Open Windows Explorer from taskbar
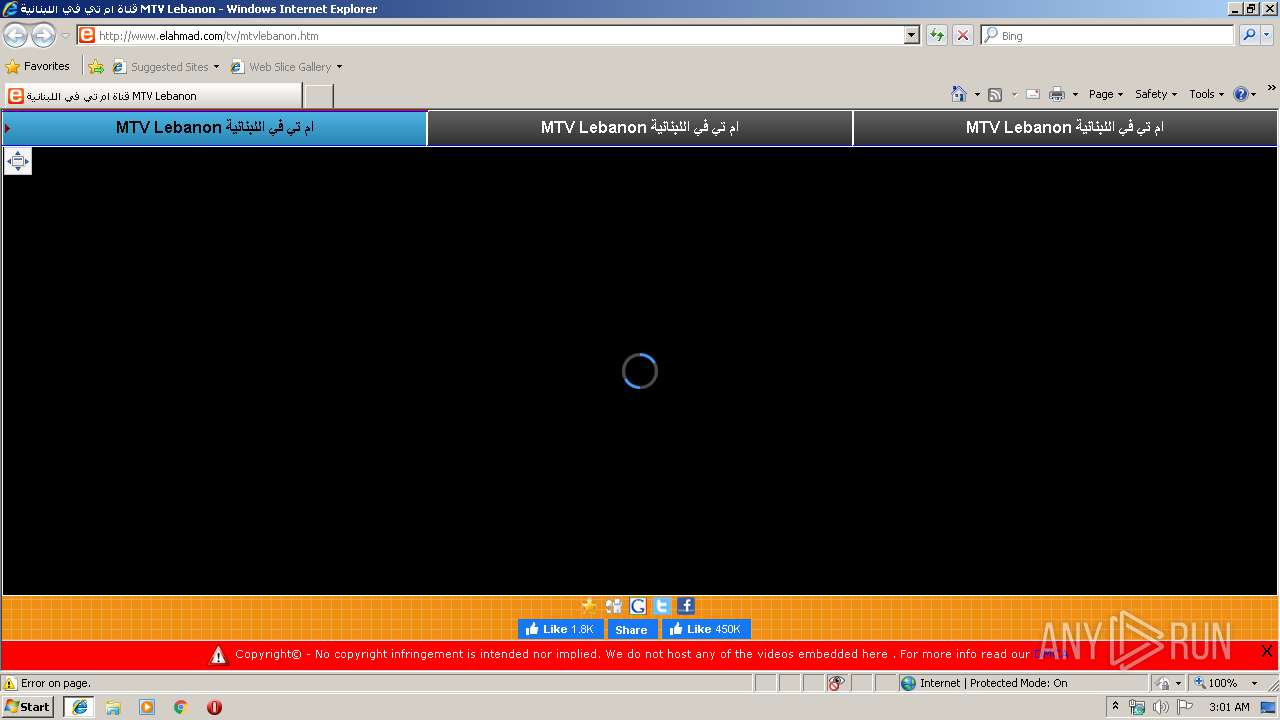 pyautogui.click(x=113, y=707)
